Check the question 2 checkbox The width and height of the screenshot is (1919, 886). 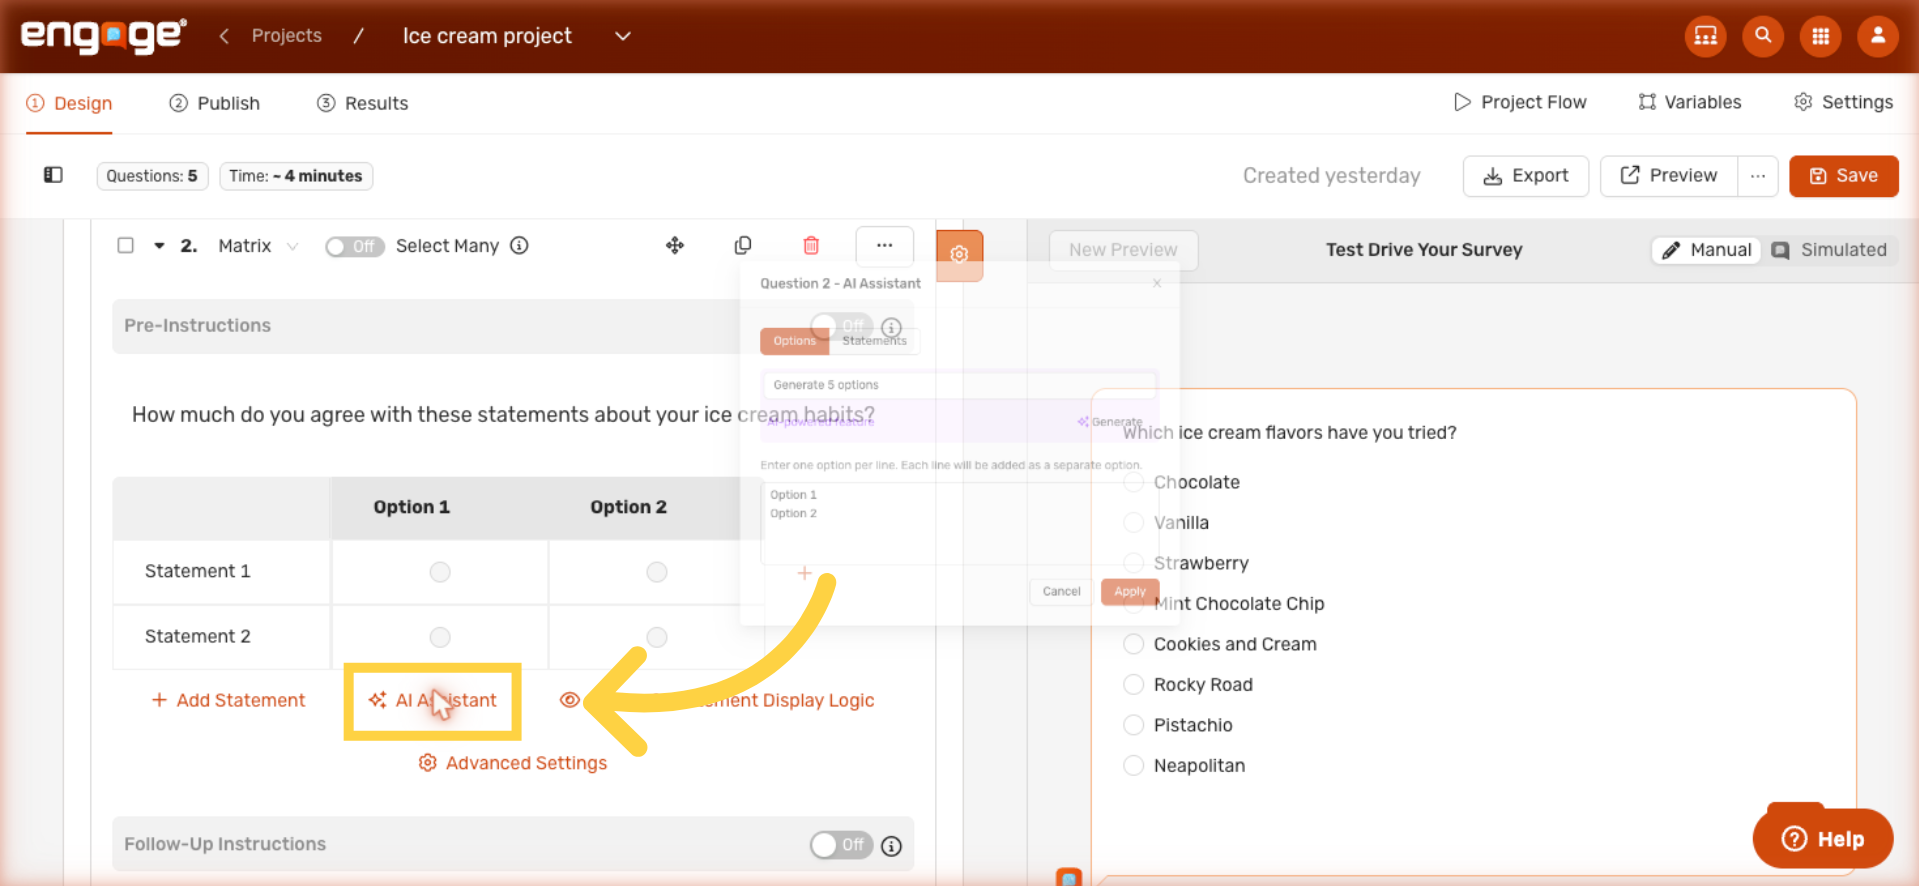click(125, 245)
